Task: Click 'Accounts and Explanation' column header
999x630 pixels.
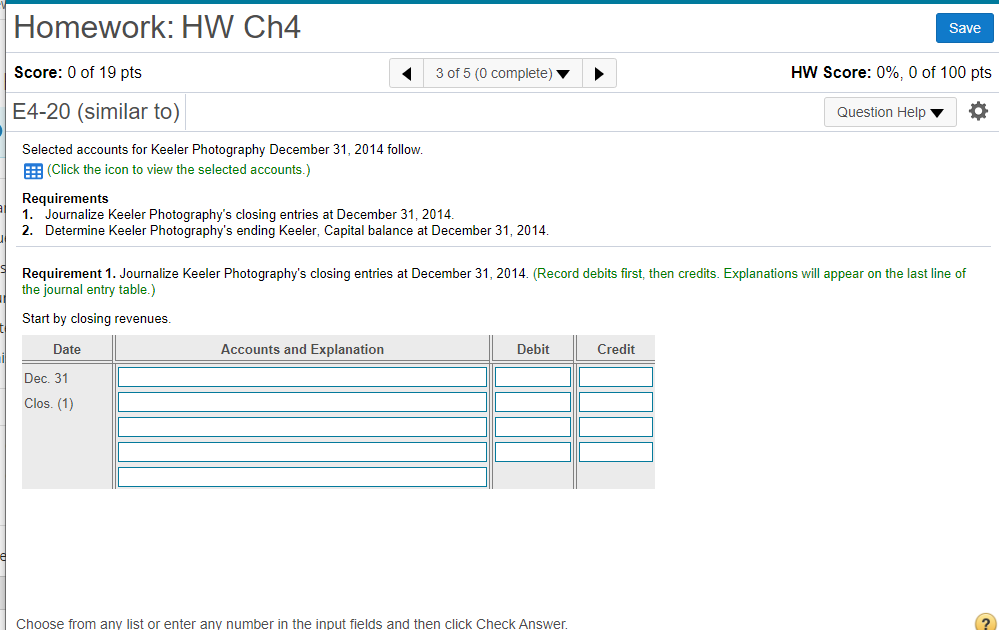Action: (x=302, y=349)
